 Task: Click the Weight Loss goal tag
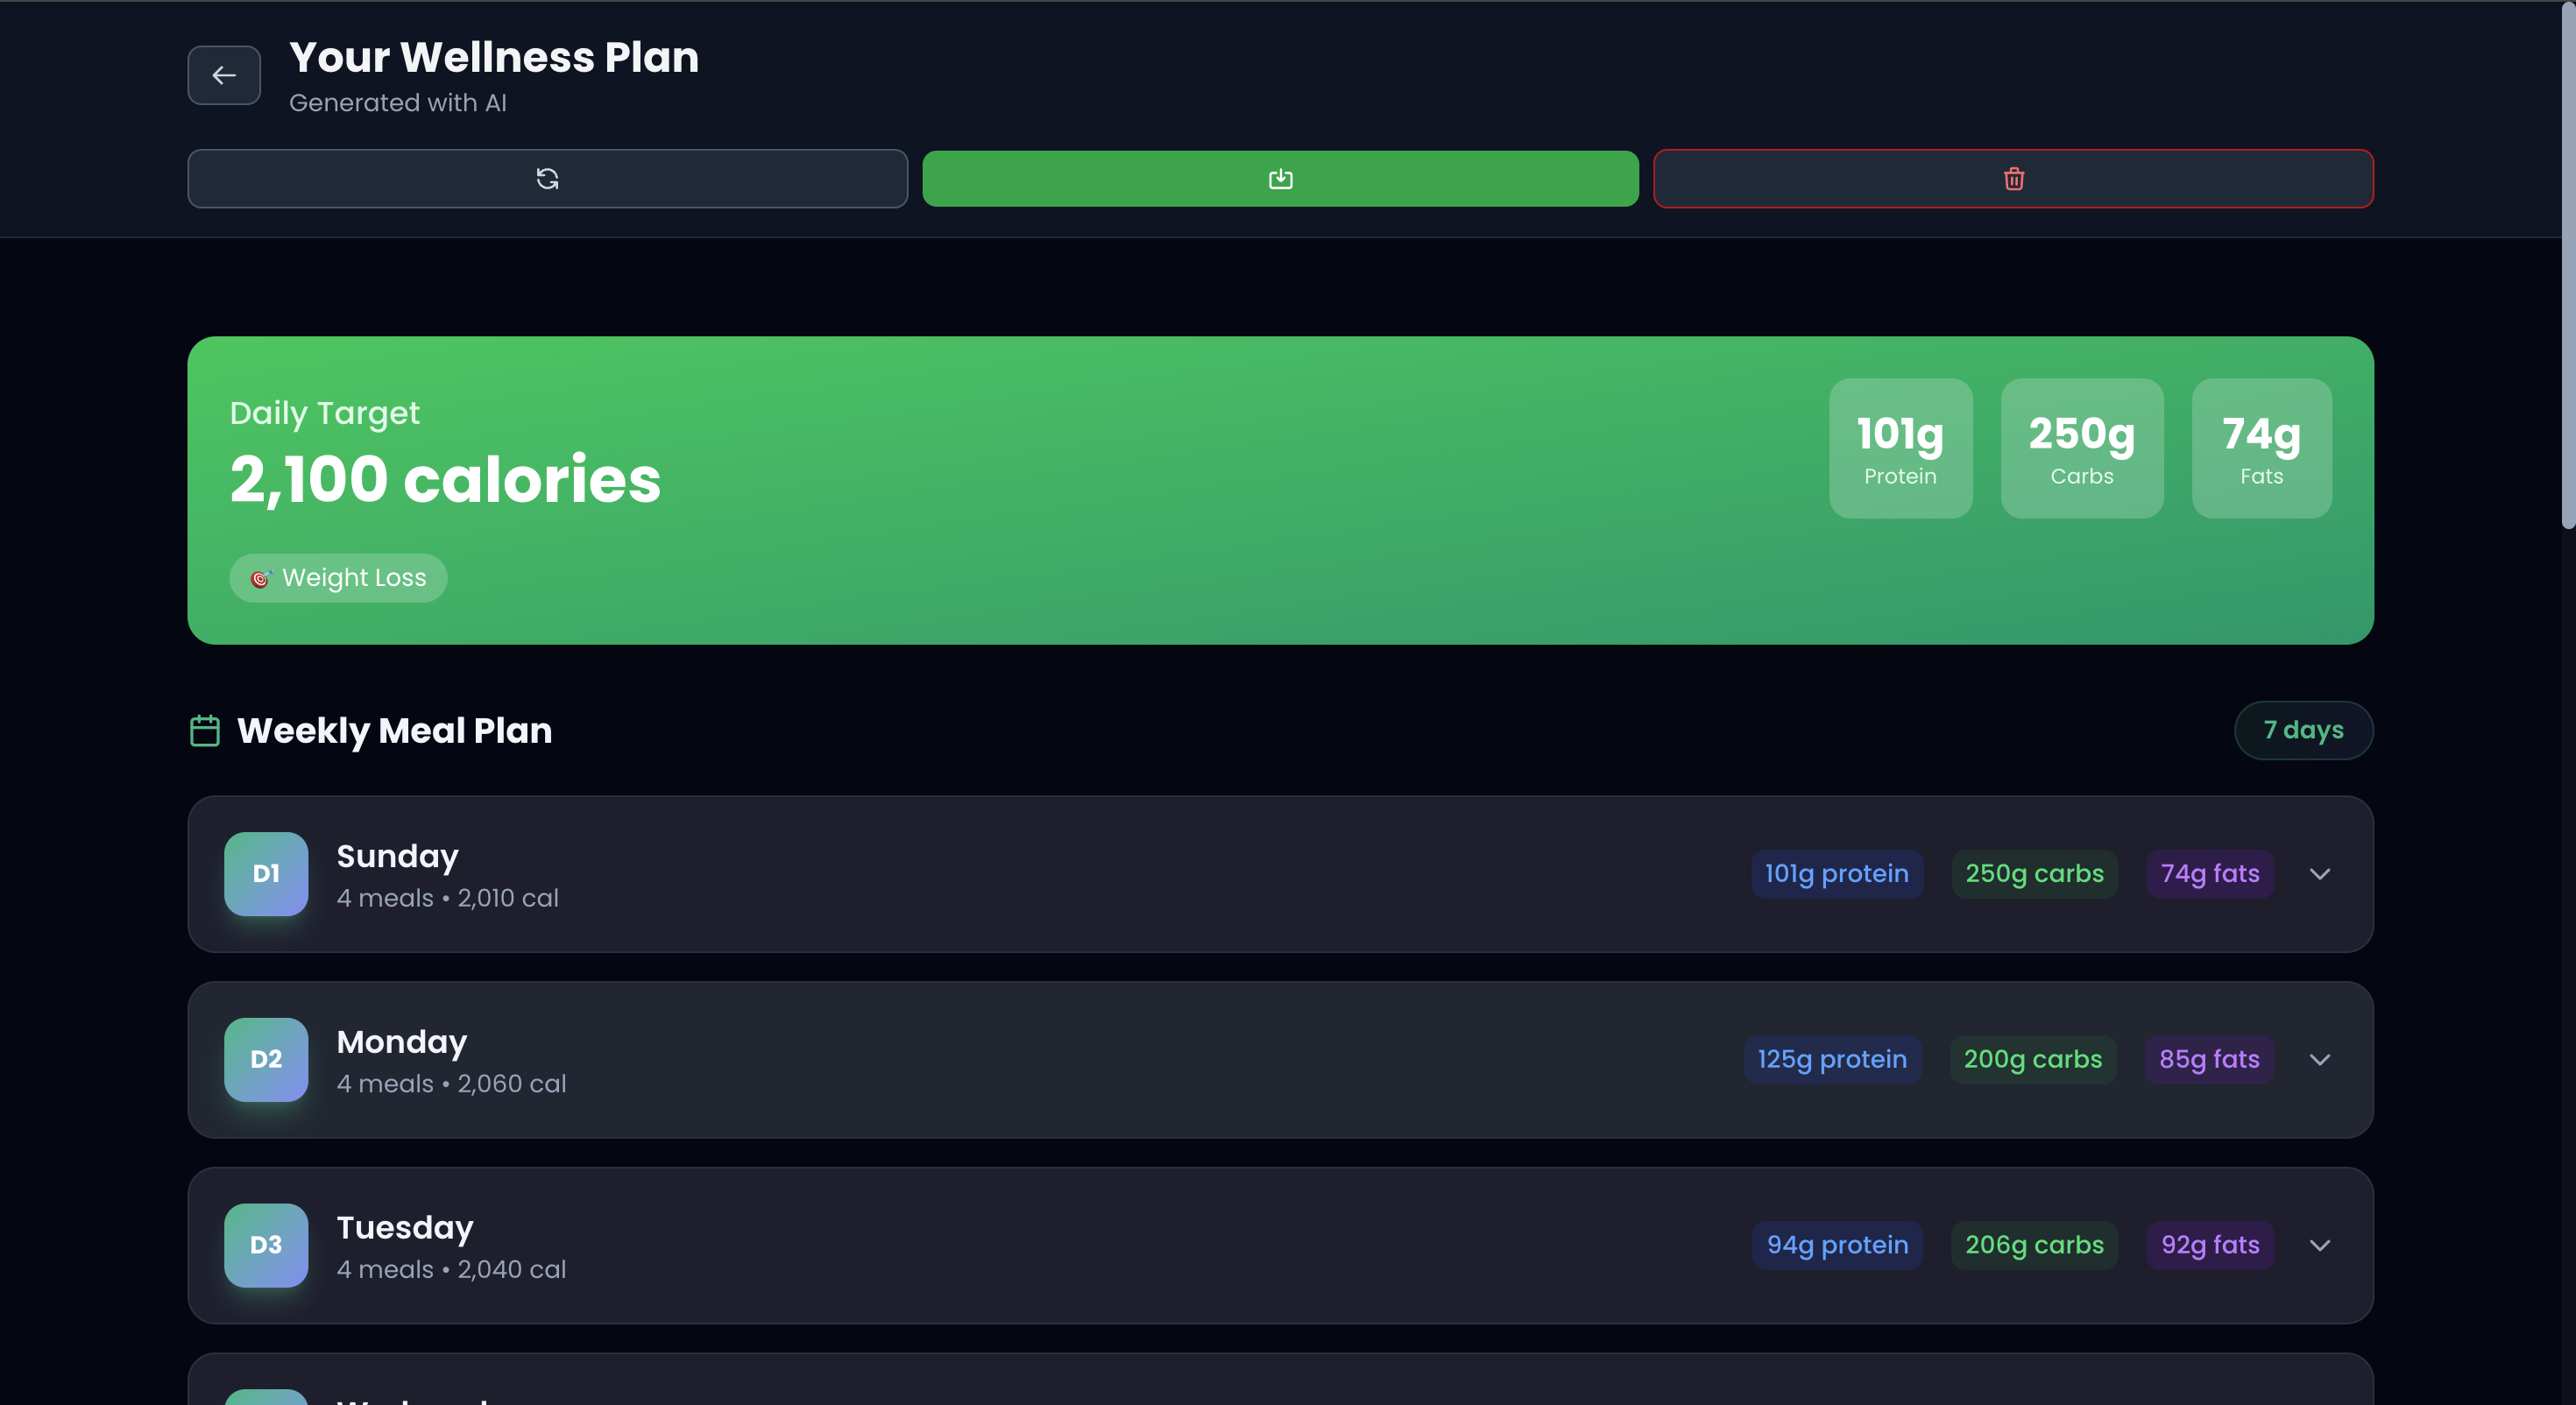[338, 578]
